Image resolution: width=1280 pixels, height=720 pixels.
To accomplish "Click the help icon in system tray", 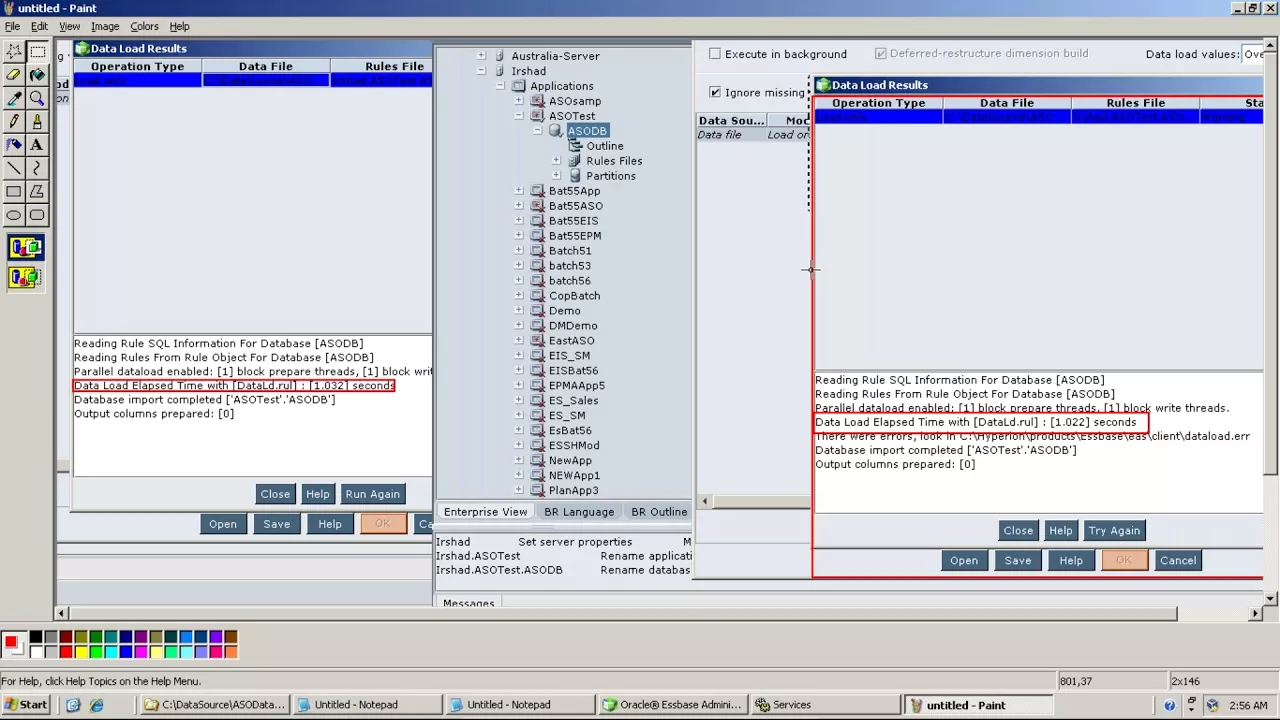I will pyautogui.click(x=1169, y=705).
